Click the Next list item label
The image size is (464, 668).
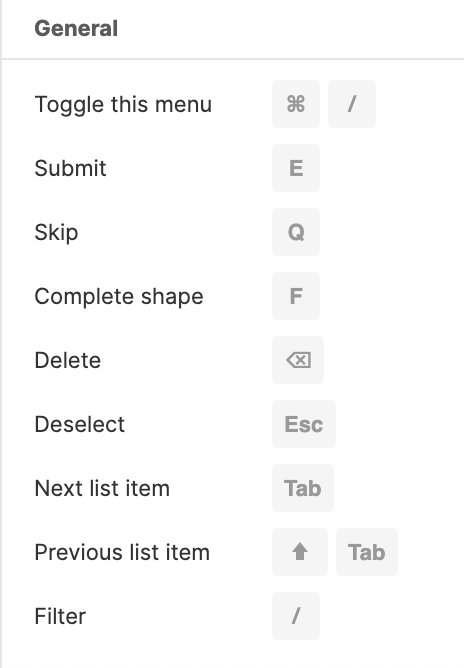102,488
